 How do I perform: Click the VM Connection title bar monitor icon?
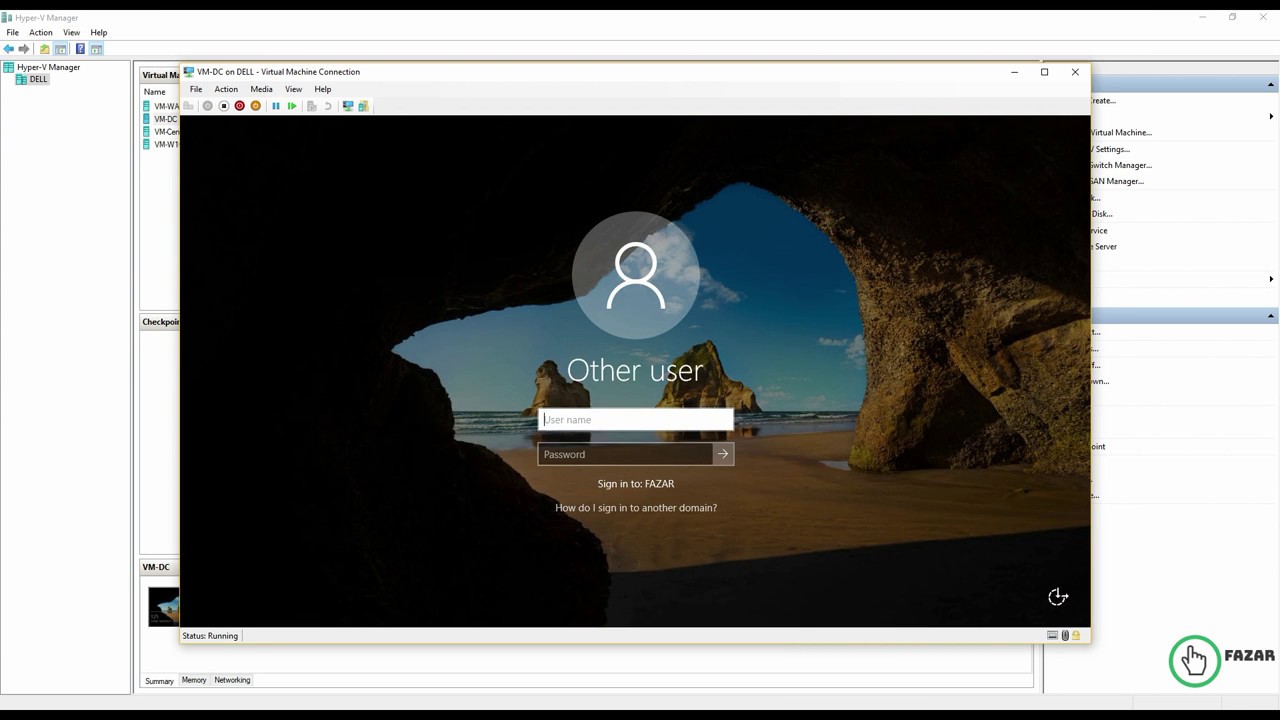point(189,72)
